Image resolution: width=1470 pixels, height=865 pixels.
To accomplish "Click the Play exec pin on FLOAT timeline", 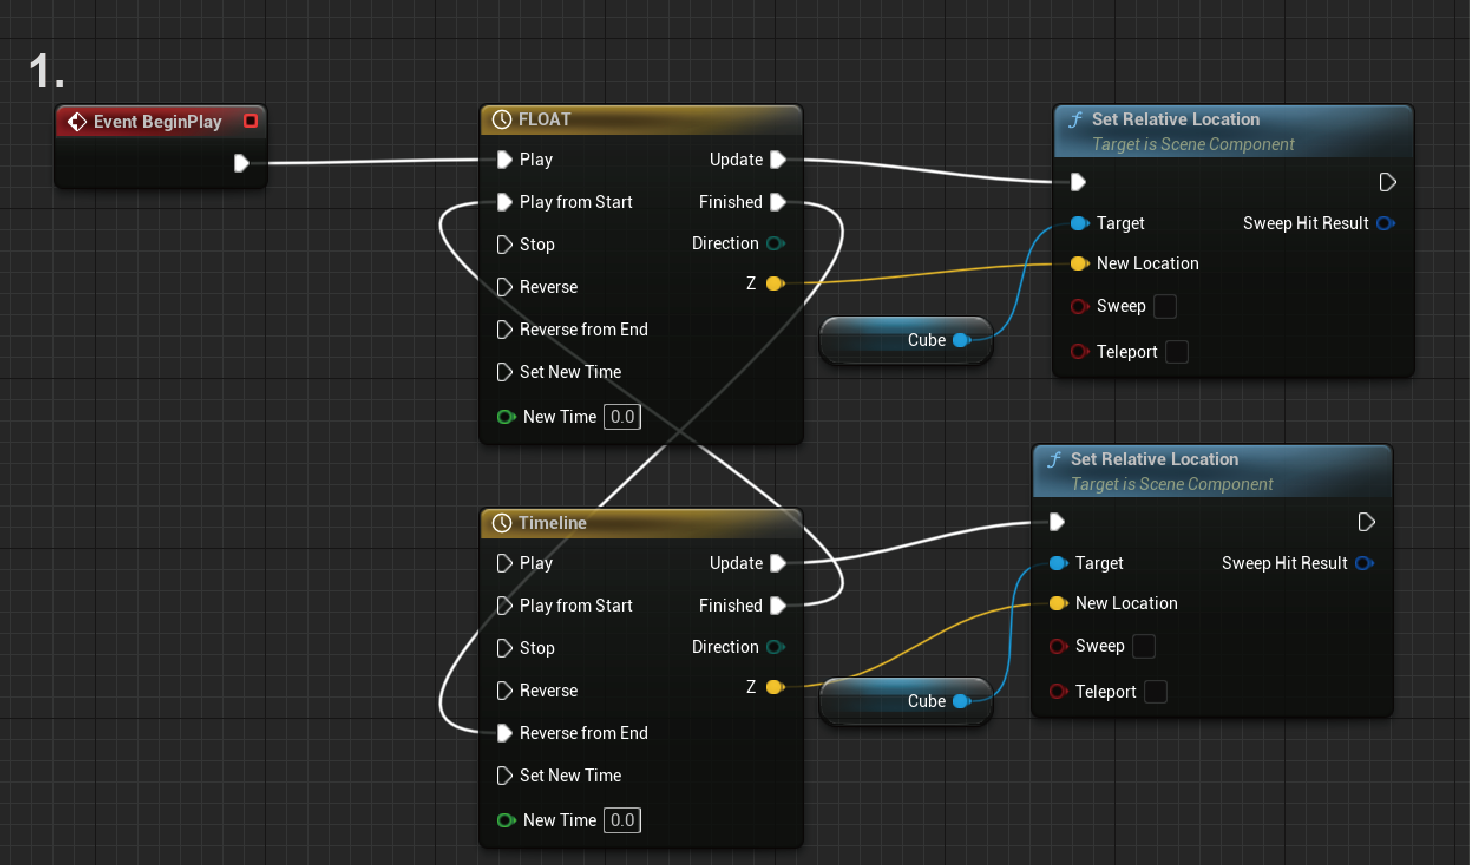I will [505, 159].
